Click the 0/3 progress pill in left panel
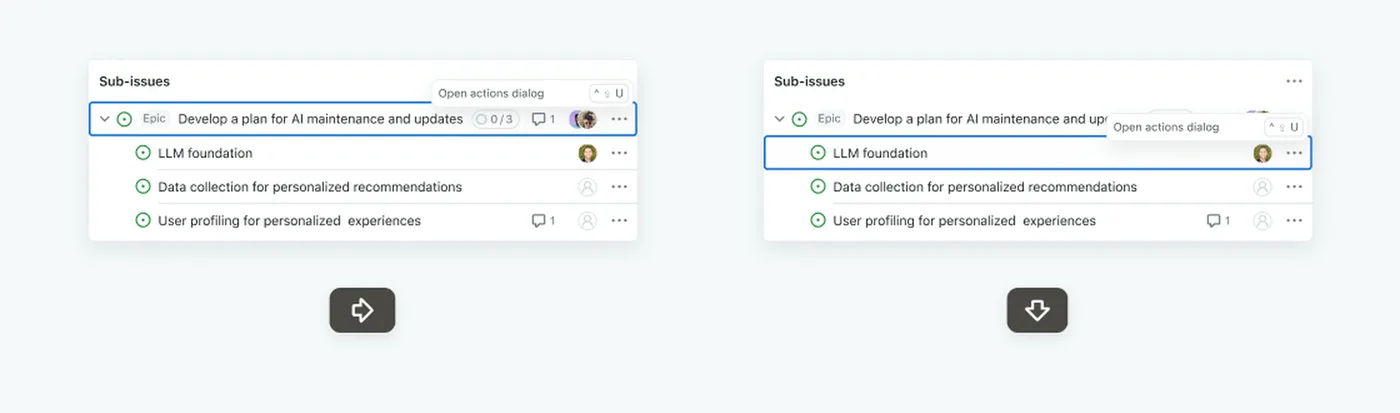 (495, 119)
